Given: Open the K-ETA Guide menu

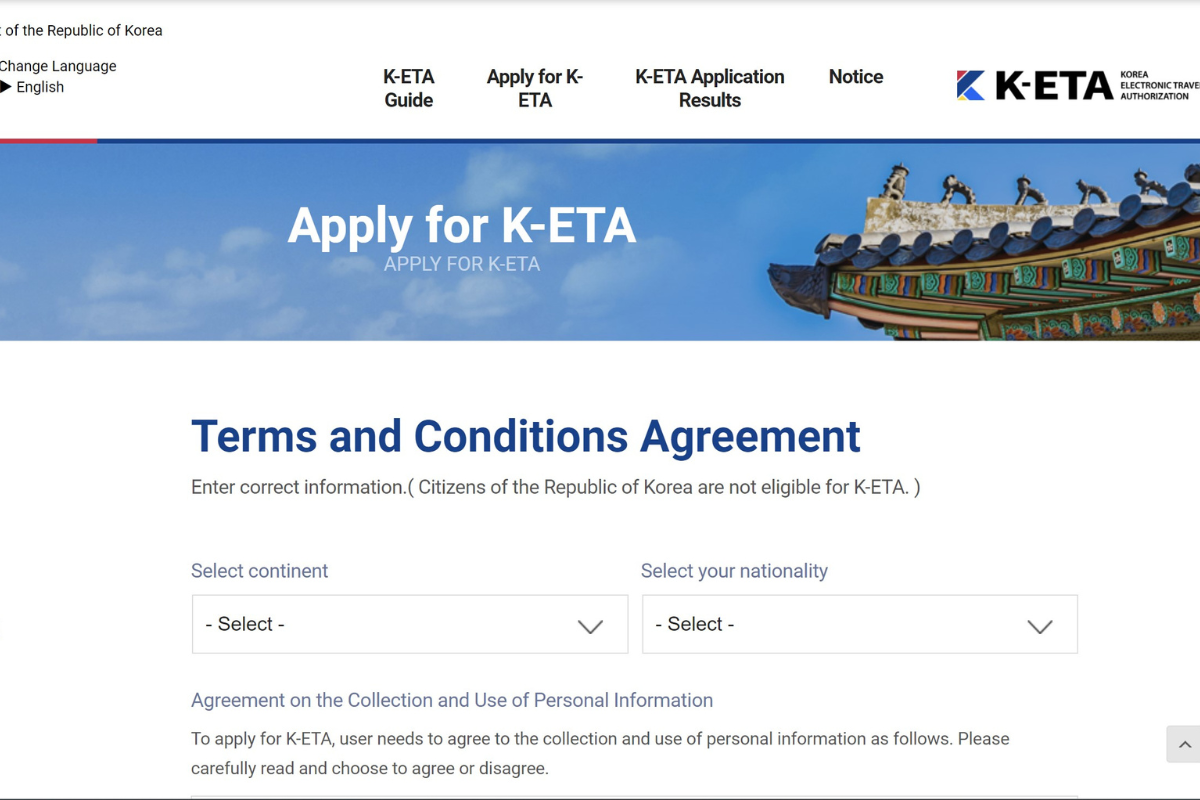Looking at the screenshot, I should [409, 88].
